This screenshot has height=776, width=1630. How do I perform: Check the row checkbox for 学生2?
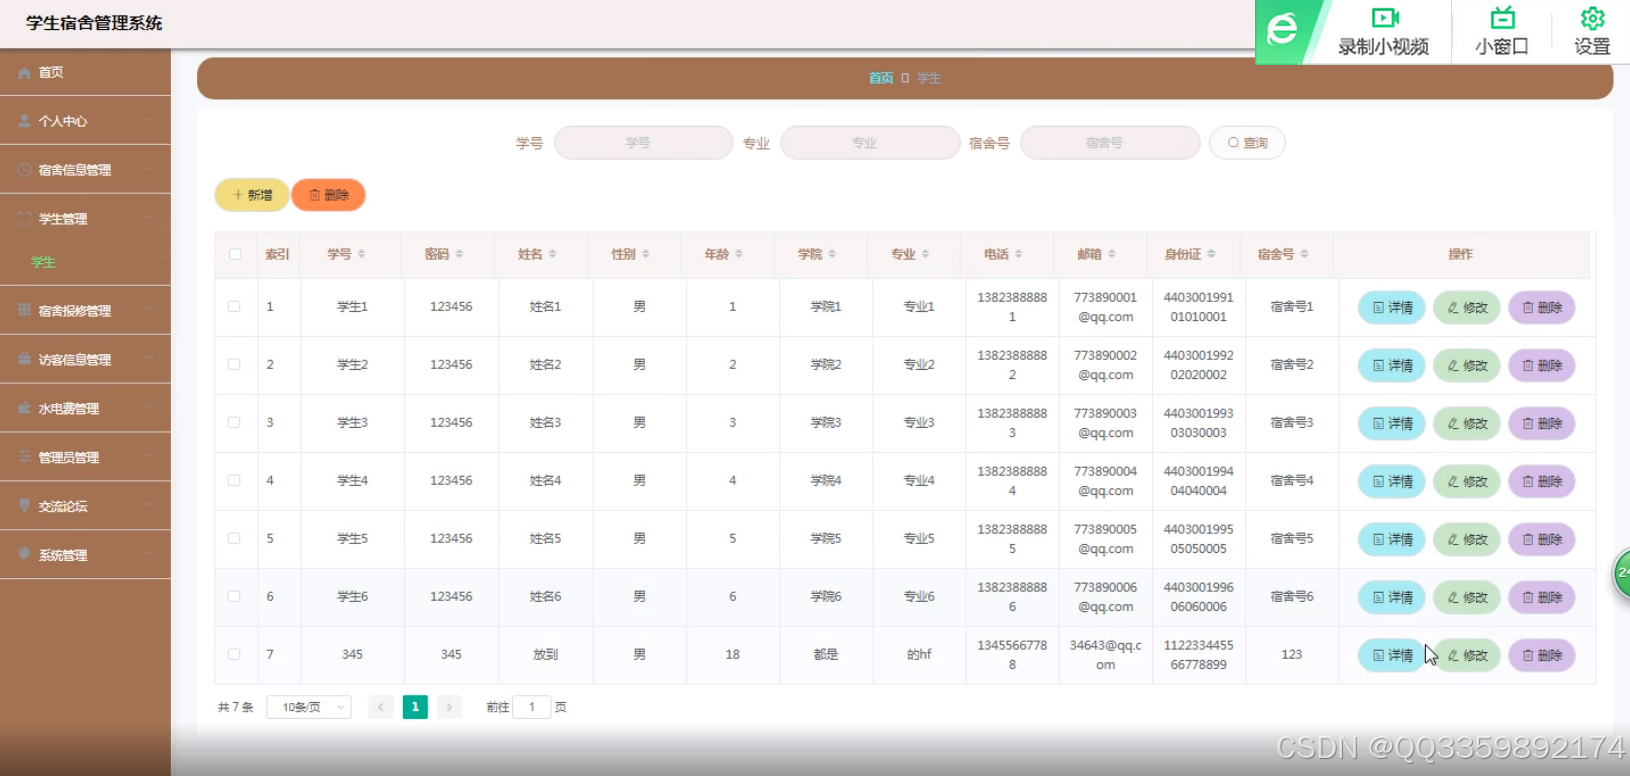234,364
